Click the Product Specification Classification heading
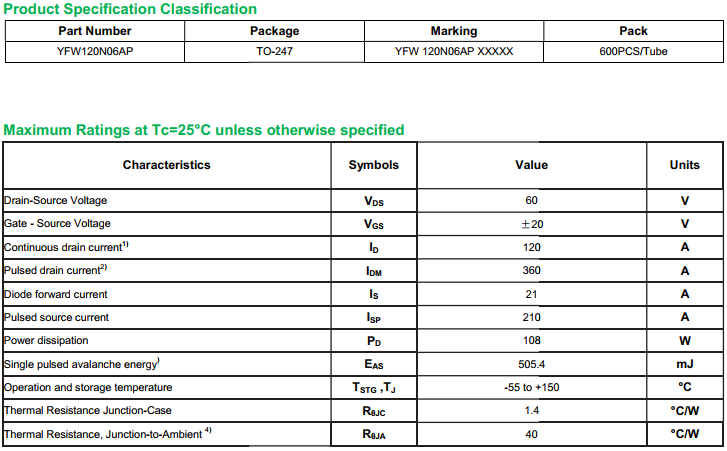Image resolution: width=727 pixels, height=451 pixels. tap(130, 9)
